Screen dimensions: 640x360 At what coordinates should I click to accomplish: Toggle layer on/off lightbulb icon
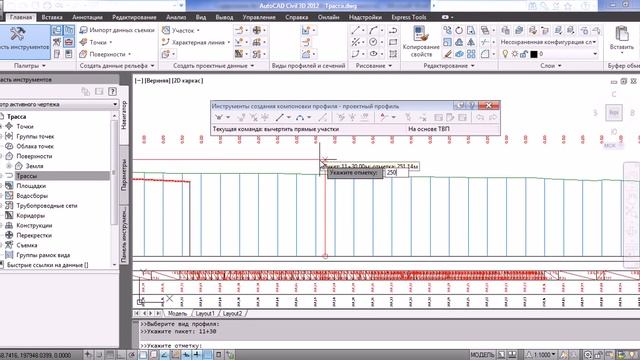[x=505, y=54]
